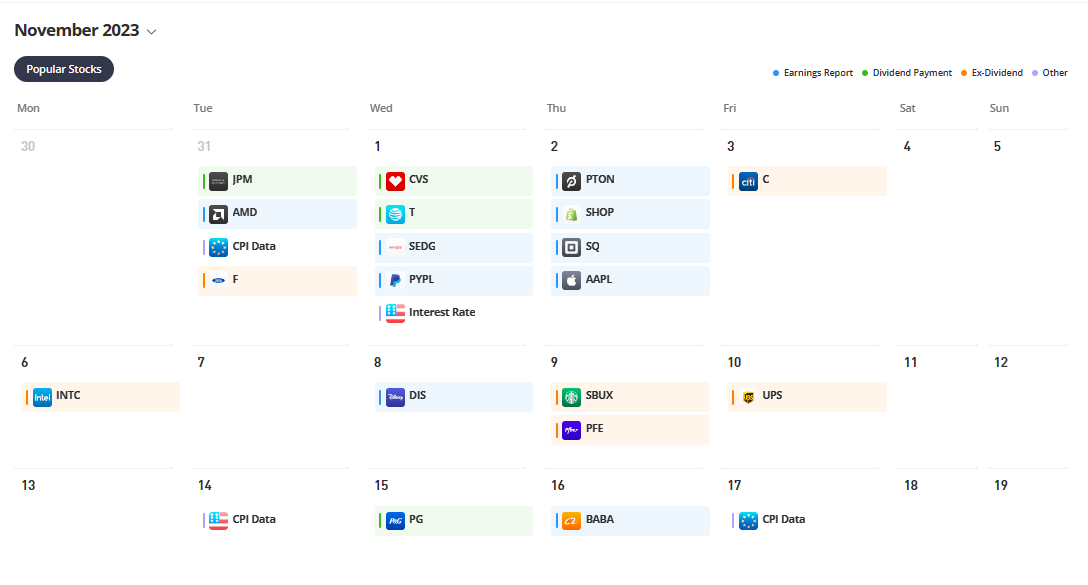This screenshot has height=585, width=1088.
Task: Click the Apple logo icon for AAPL
Action: pos(571,280)
